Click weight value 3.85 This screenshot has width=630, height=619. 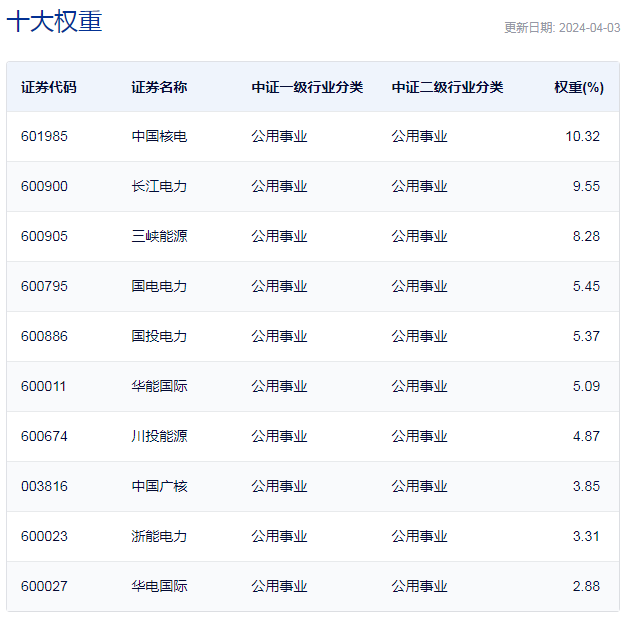pyautogui.click(x=586, y=486)
